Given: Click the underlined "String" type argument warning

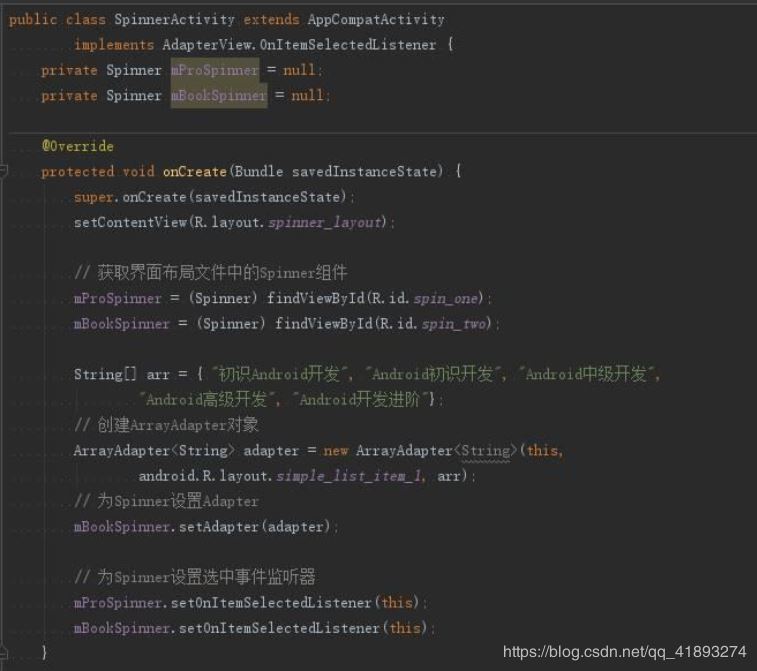Looking at the screenshot, I should [x=486, y=451].
